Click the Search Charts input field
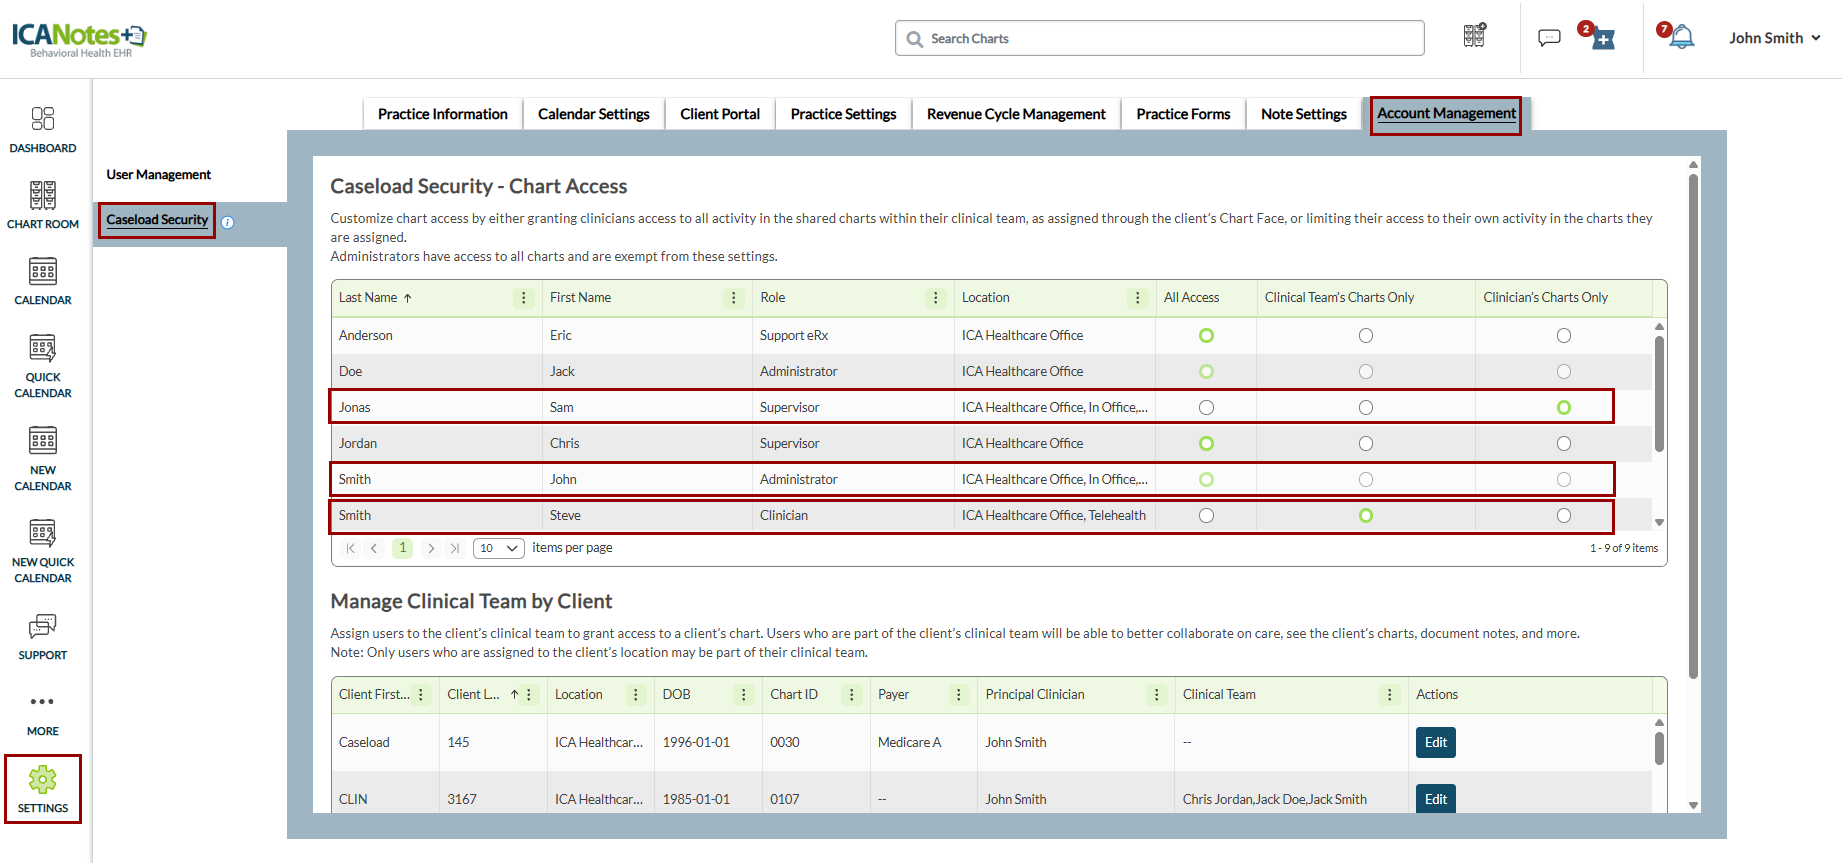Viewport: 1842px width, 863px height. click(1160, 38)
